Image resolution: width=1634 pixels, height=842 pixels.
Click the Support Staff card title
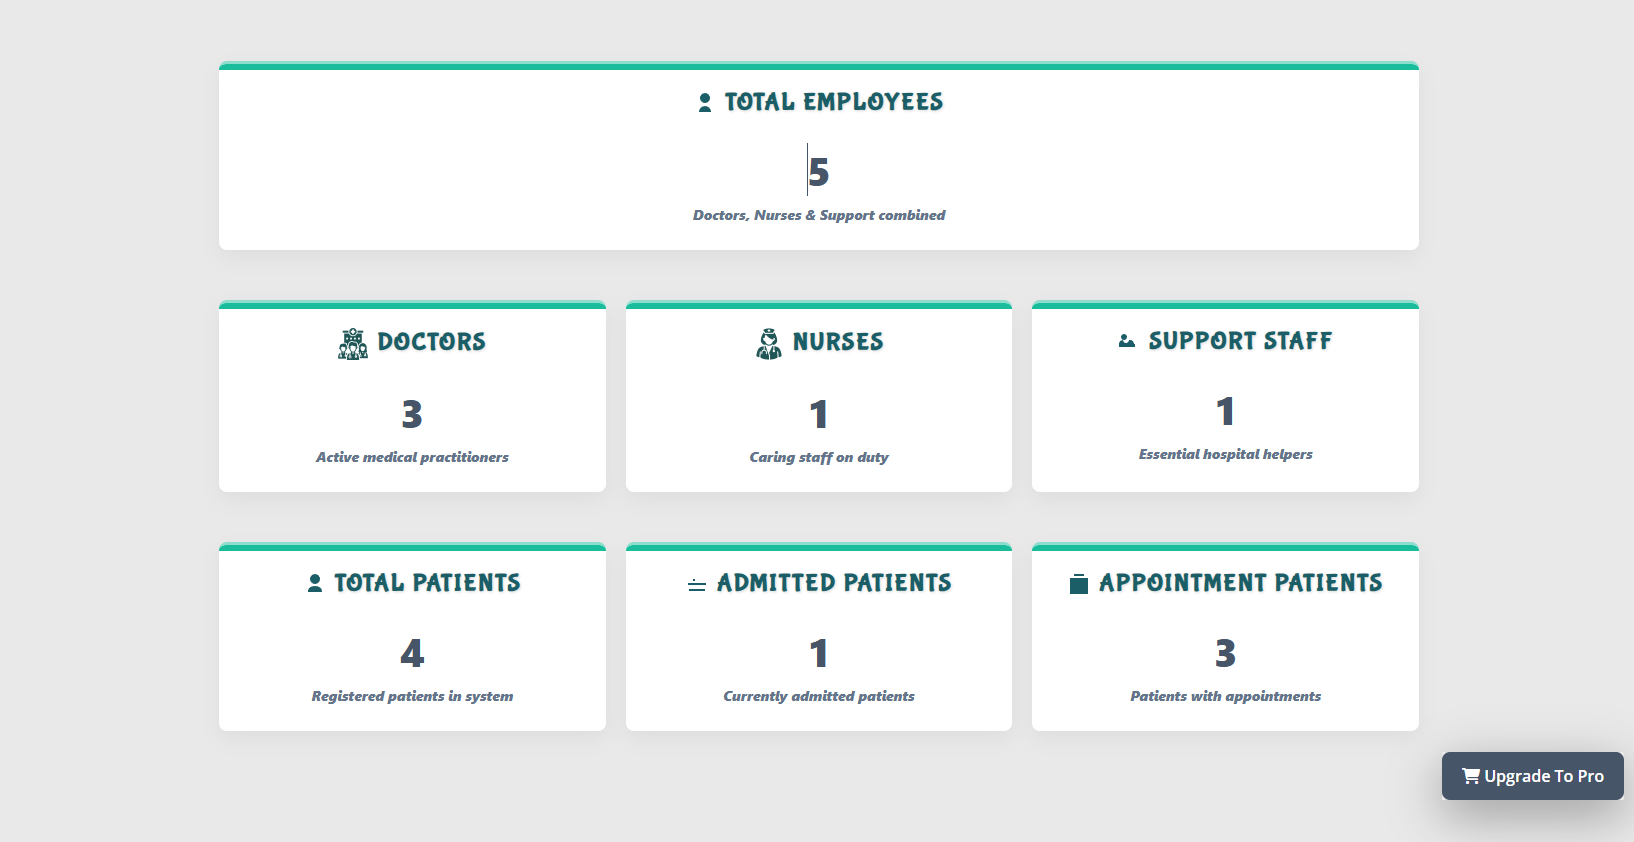coord(1241,341)
